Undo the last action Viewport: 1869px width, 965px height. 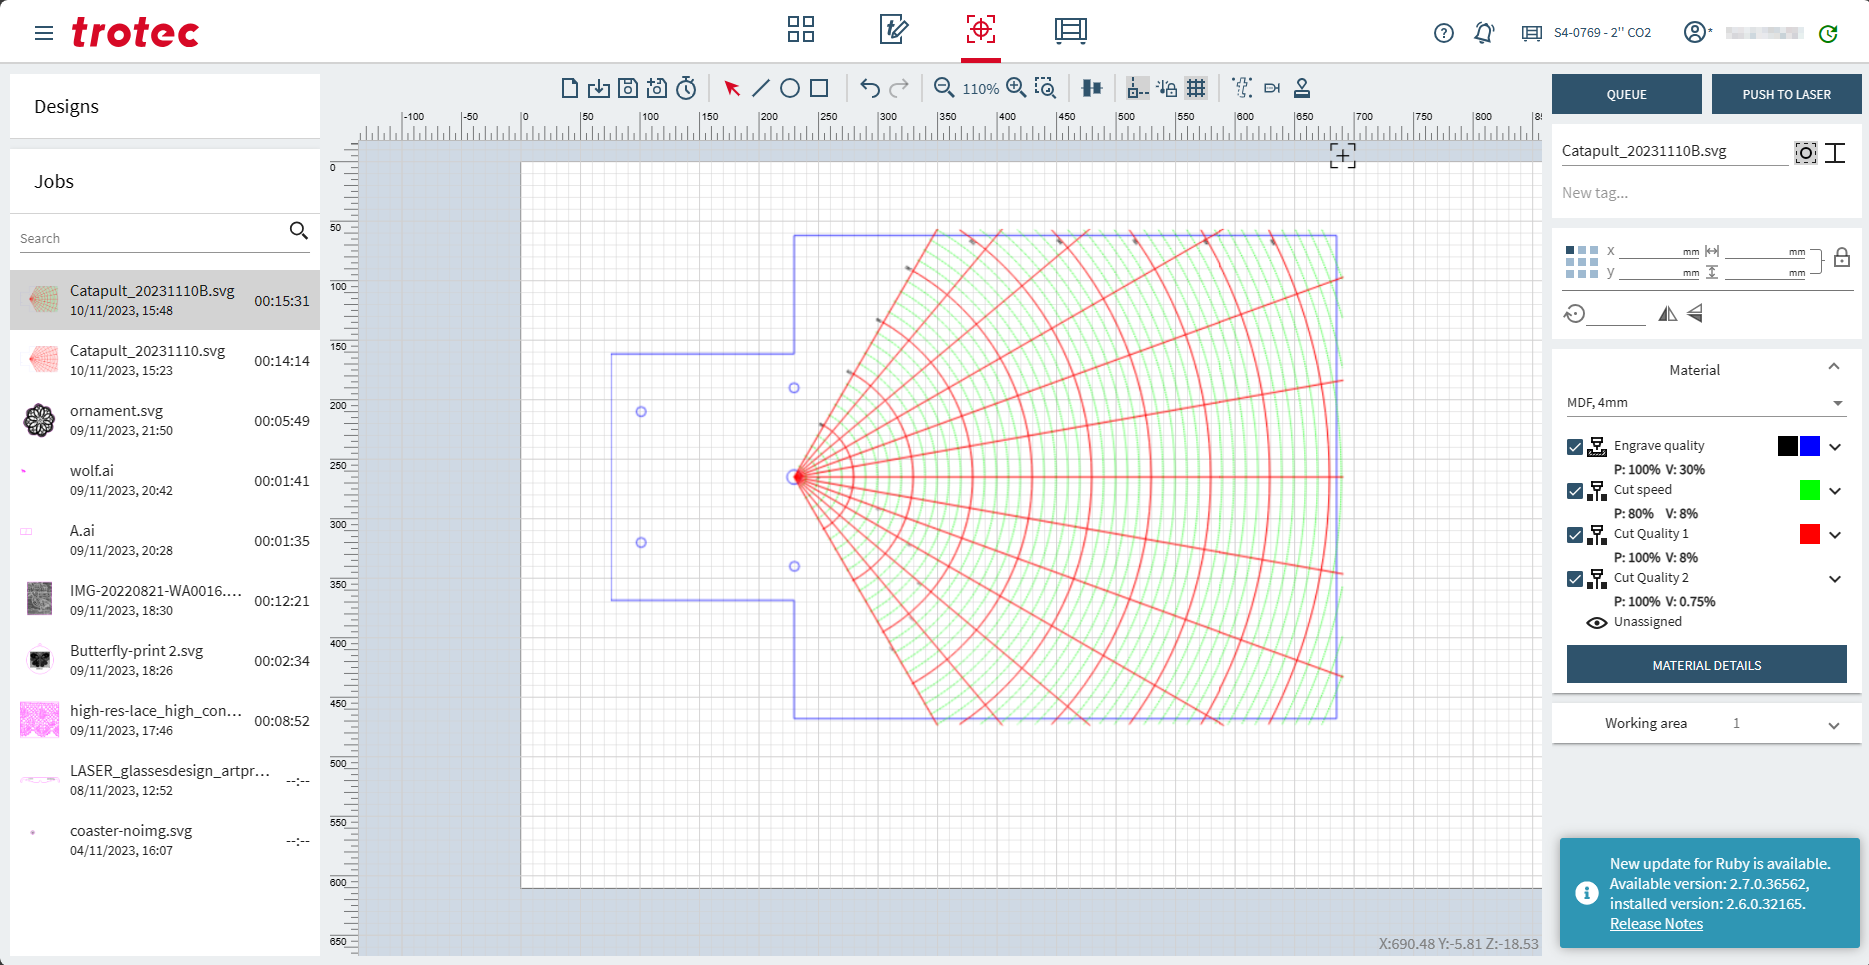(870, 88)
